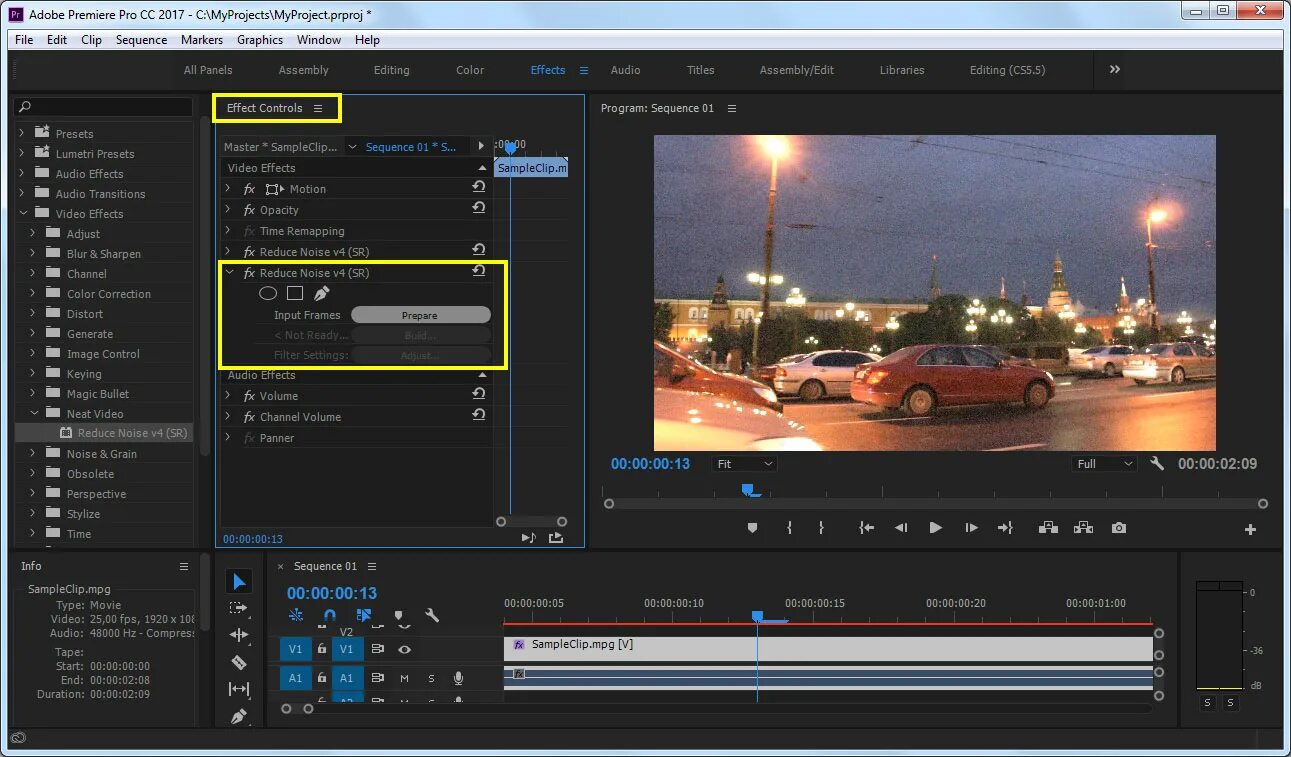Select the Selection arrow tool
This screenshot has width=1291, height=757.
(239, 581)
